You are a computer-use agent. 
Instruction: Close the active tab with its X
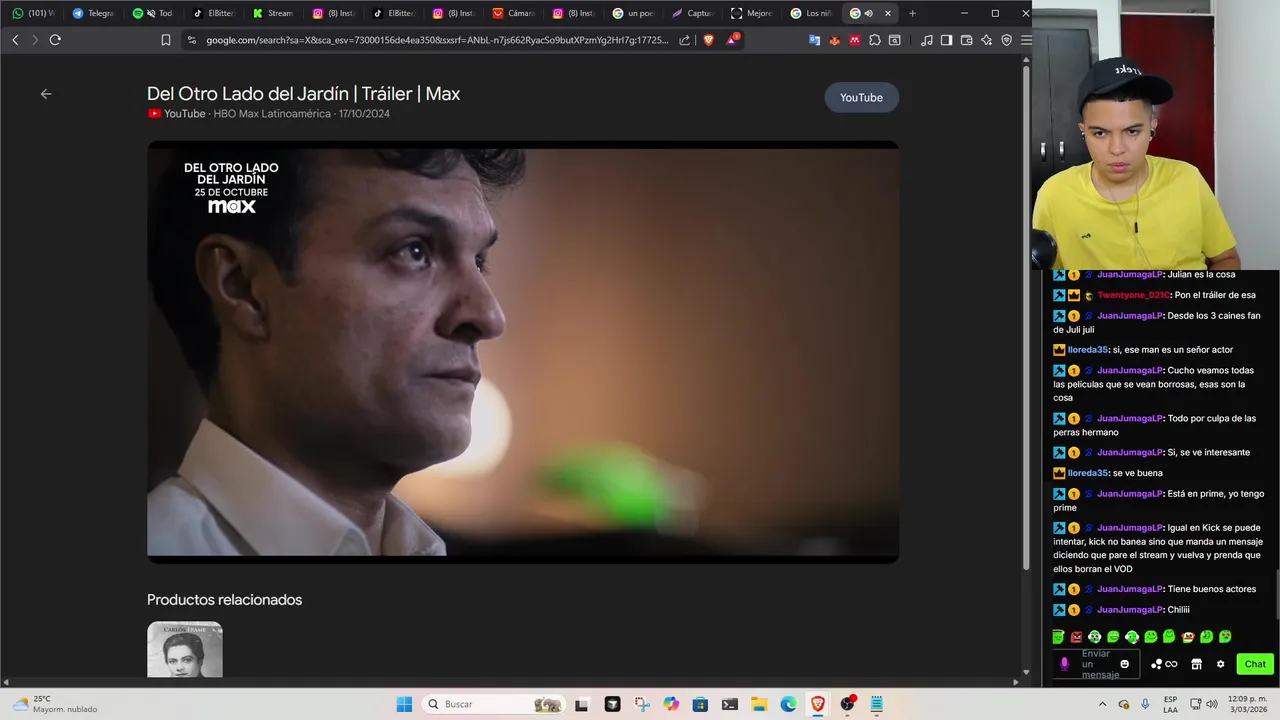click(x=887, y=13)
